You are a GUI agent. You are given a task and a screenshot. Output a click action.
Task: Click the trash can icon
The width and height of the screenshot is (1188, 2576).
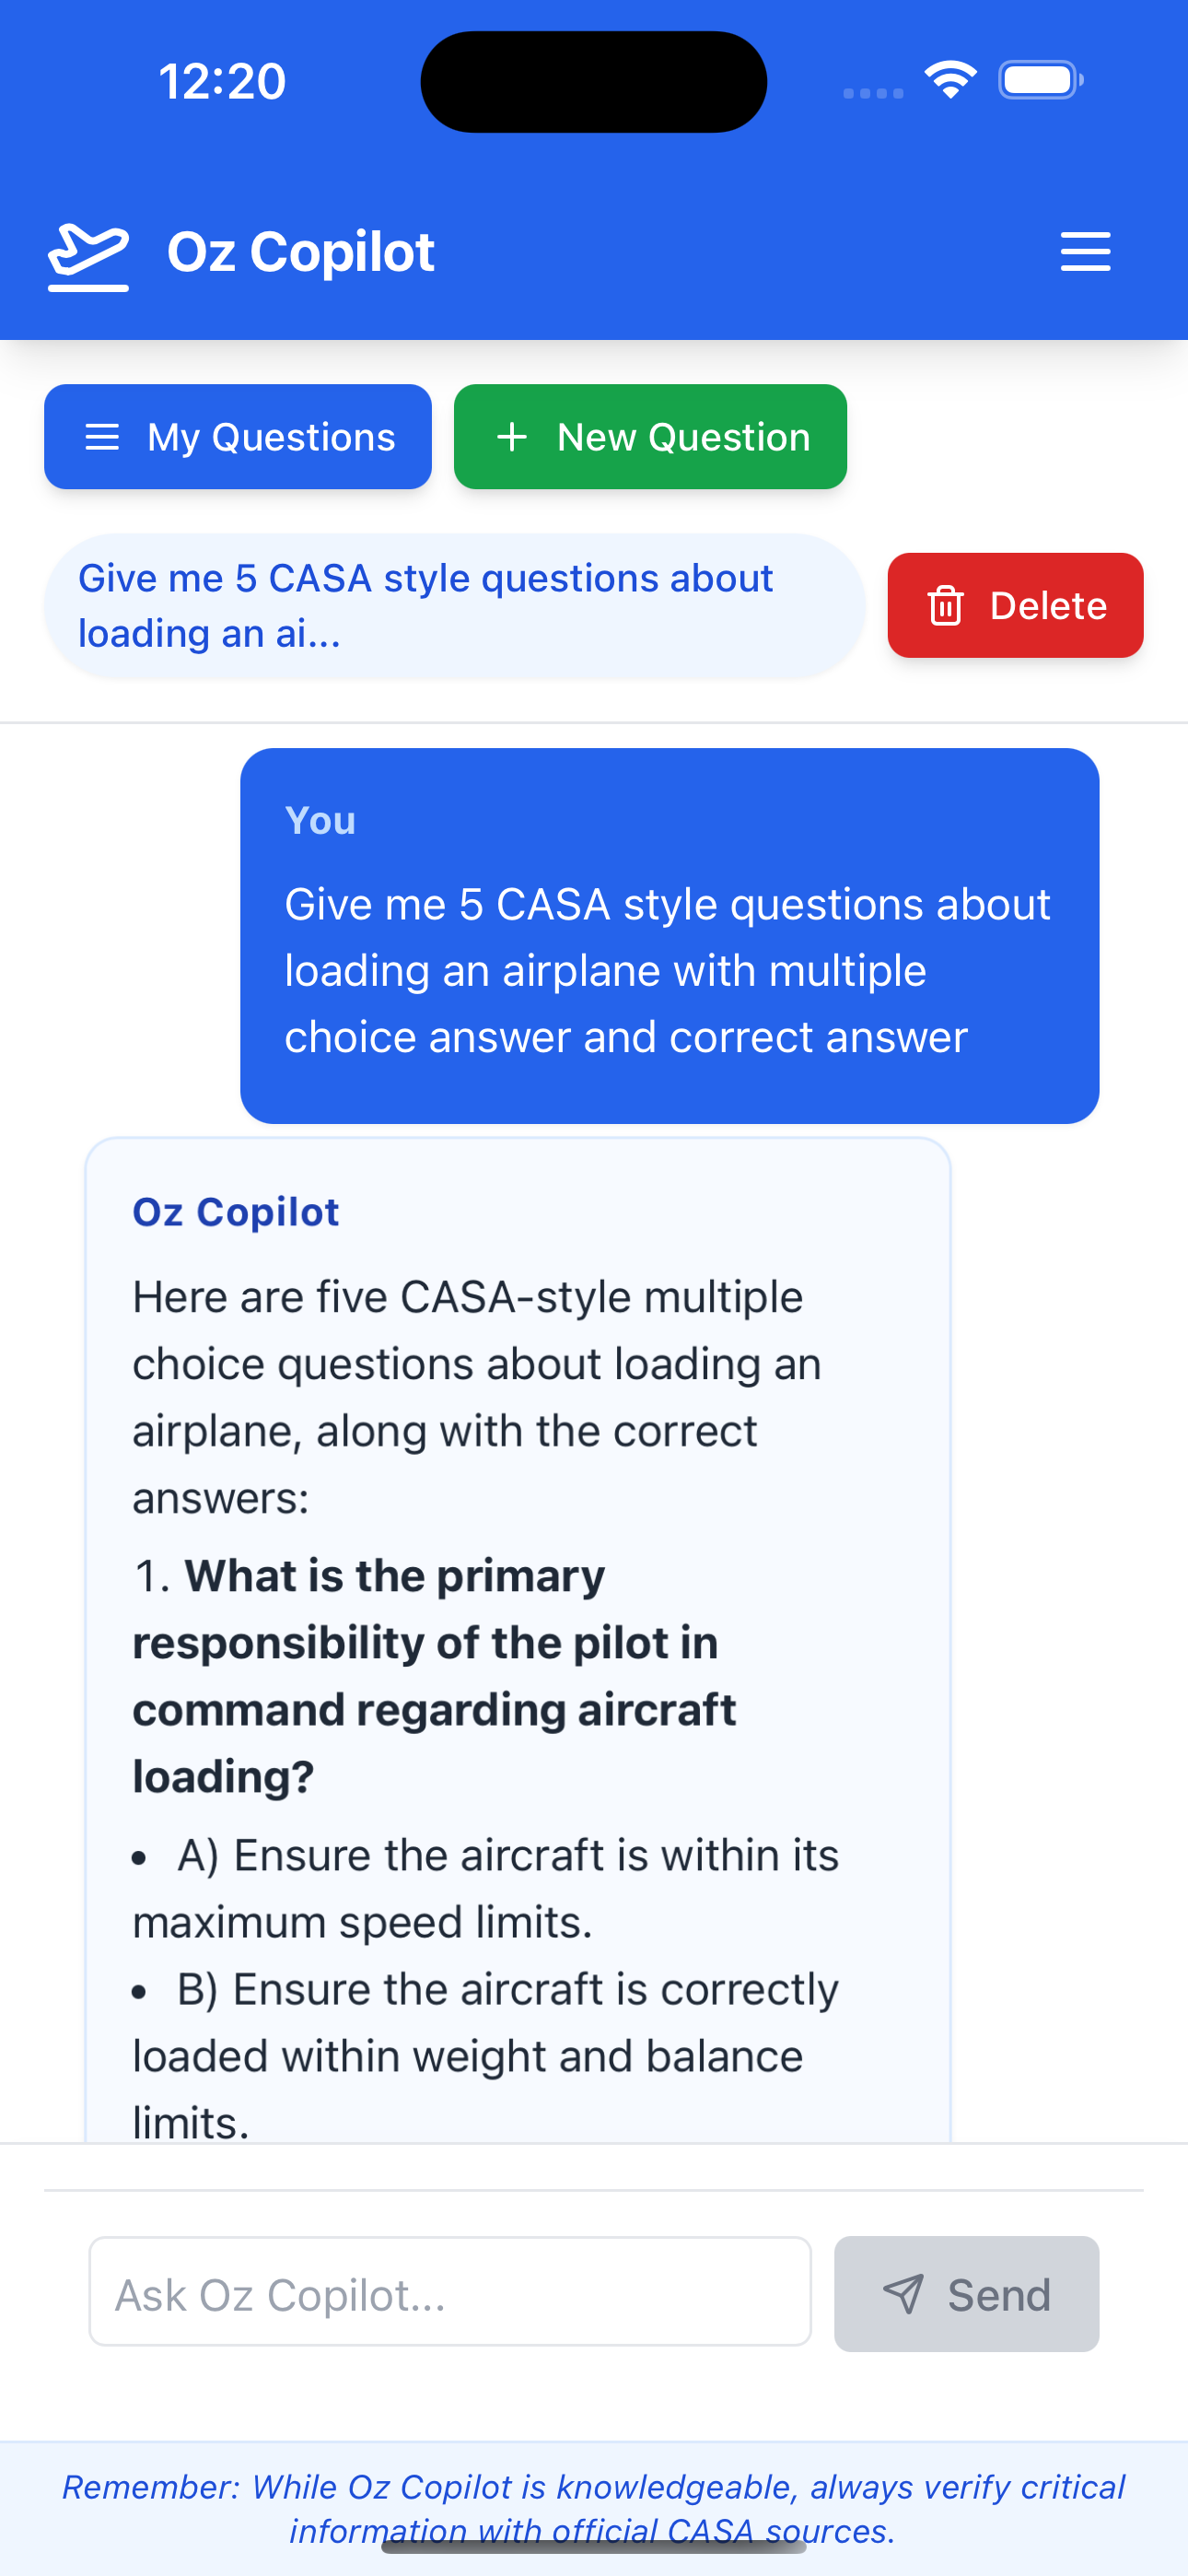(x=945, y=606)
